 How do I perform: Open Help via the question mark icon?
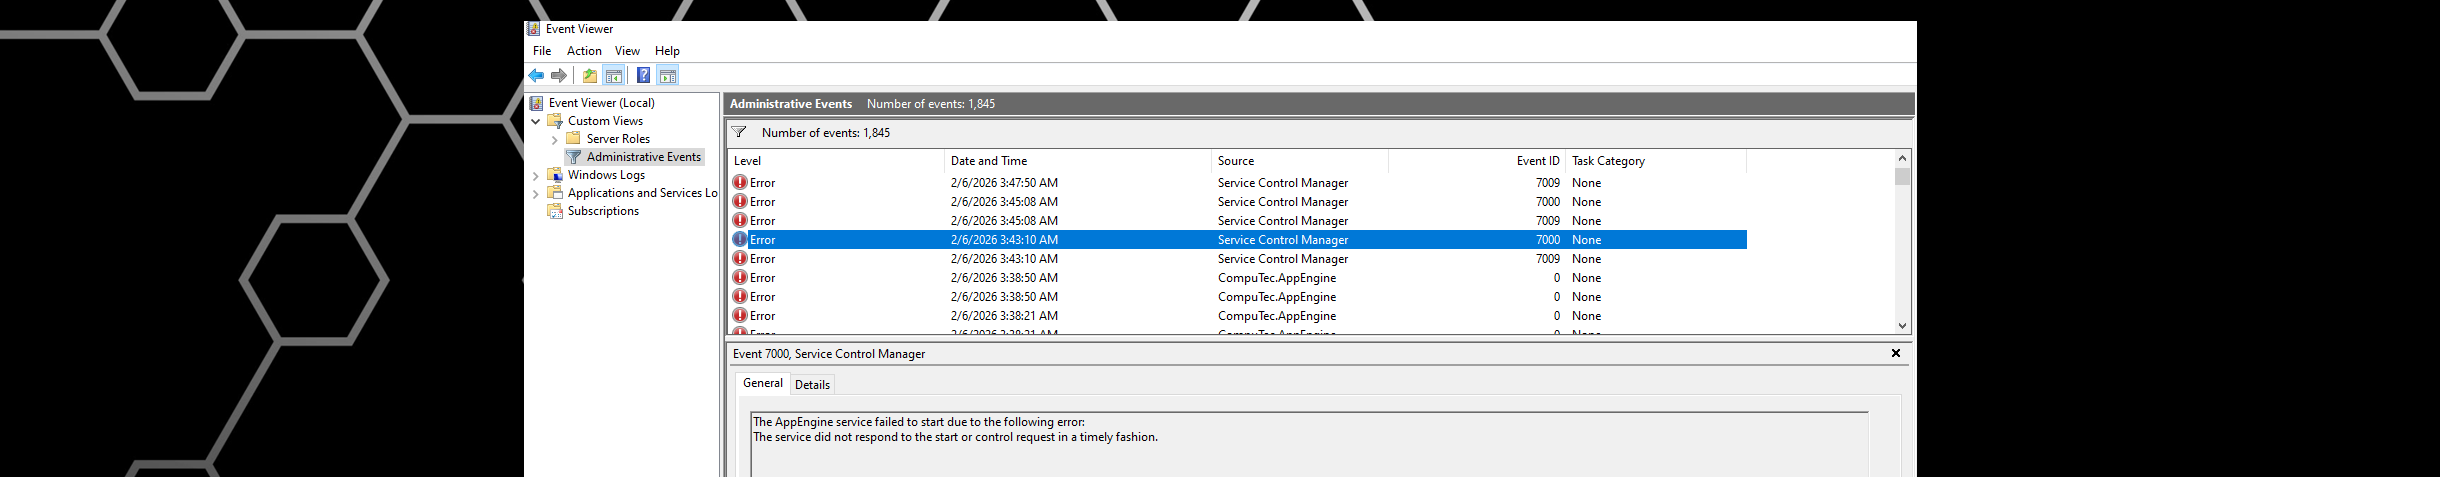(x=643, y=76)
